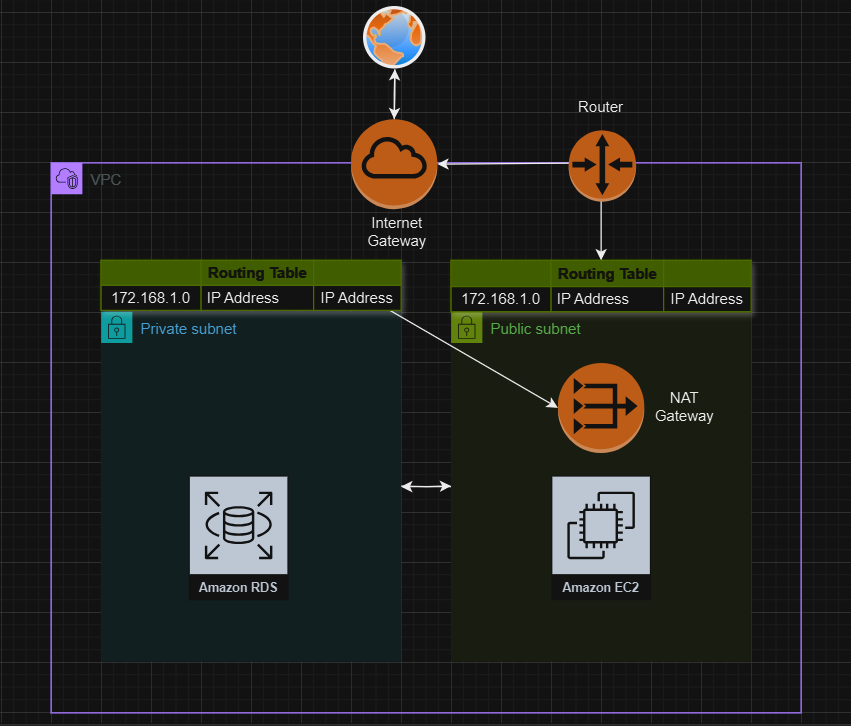The width and height of the screenshot is (851, 726).
Task: Click the NAT Gateway icon
Action: (x=598, y=406)
